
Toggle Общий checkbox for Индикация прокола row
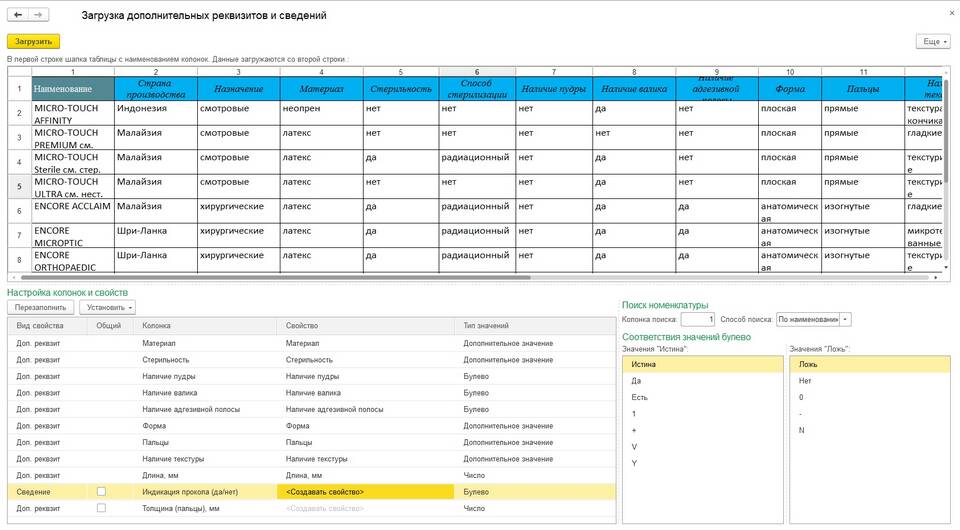[x=102, y=491]
